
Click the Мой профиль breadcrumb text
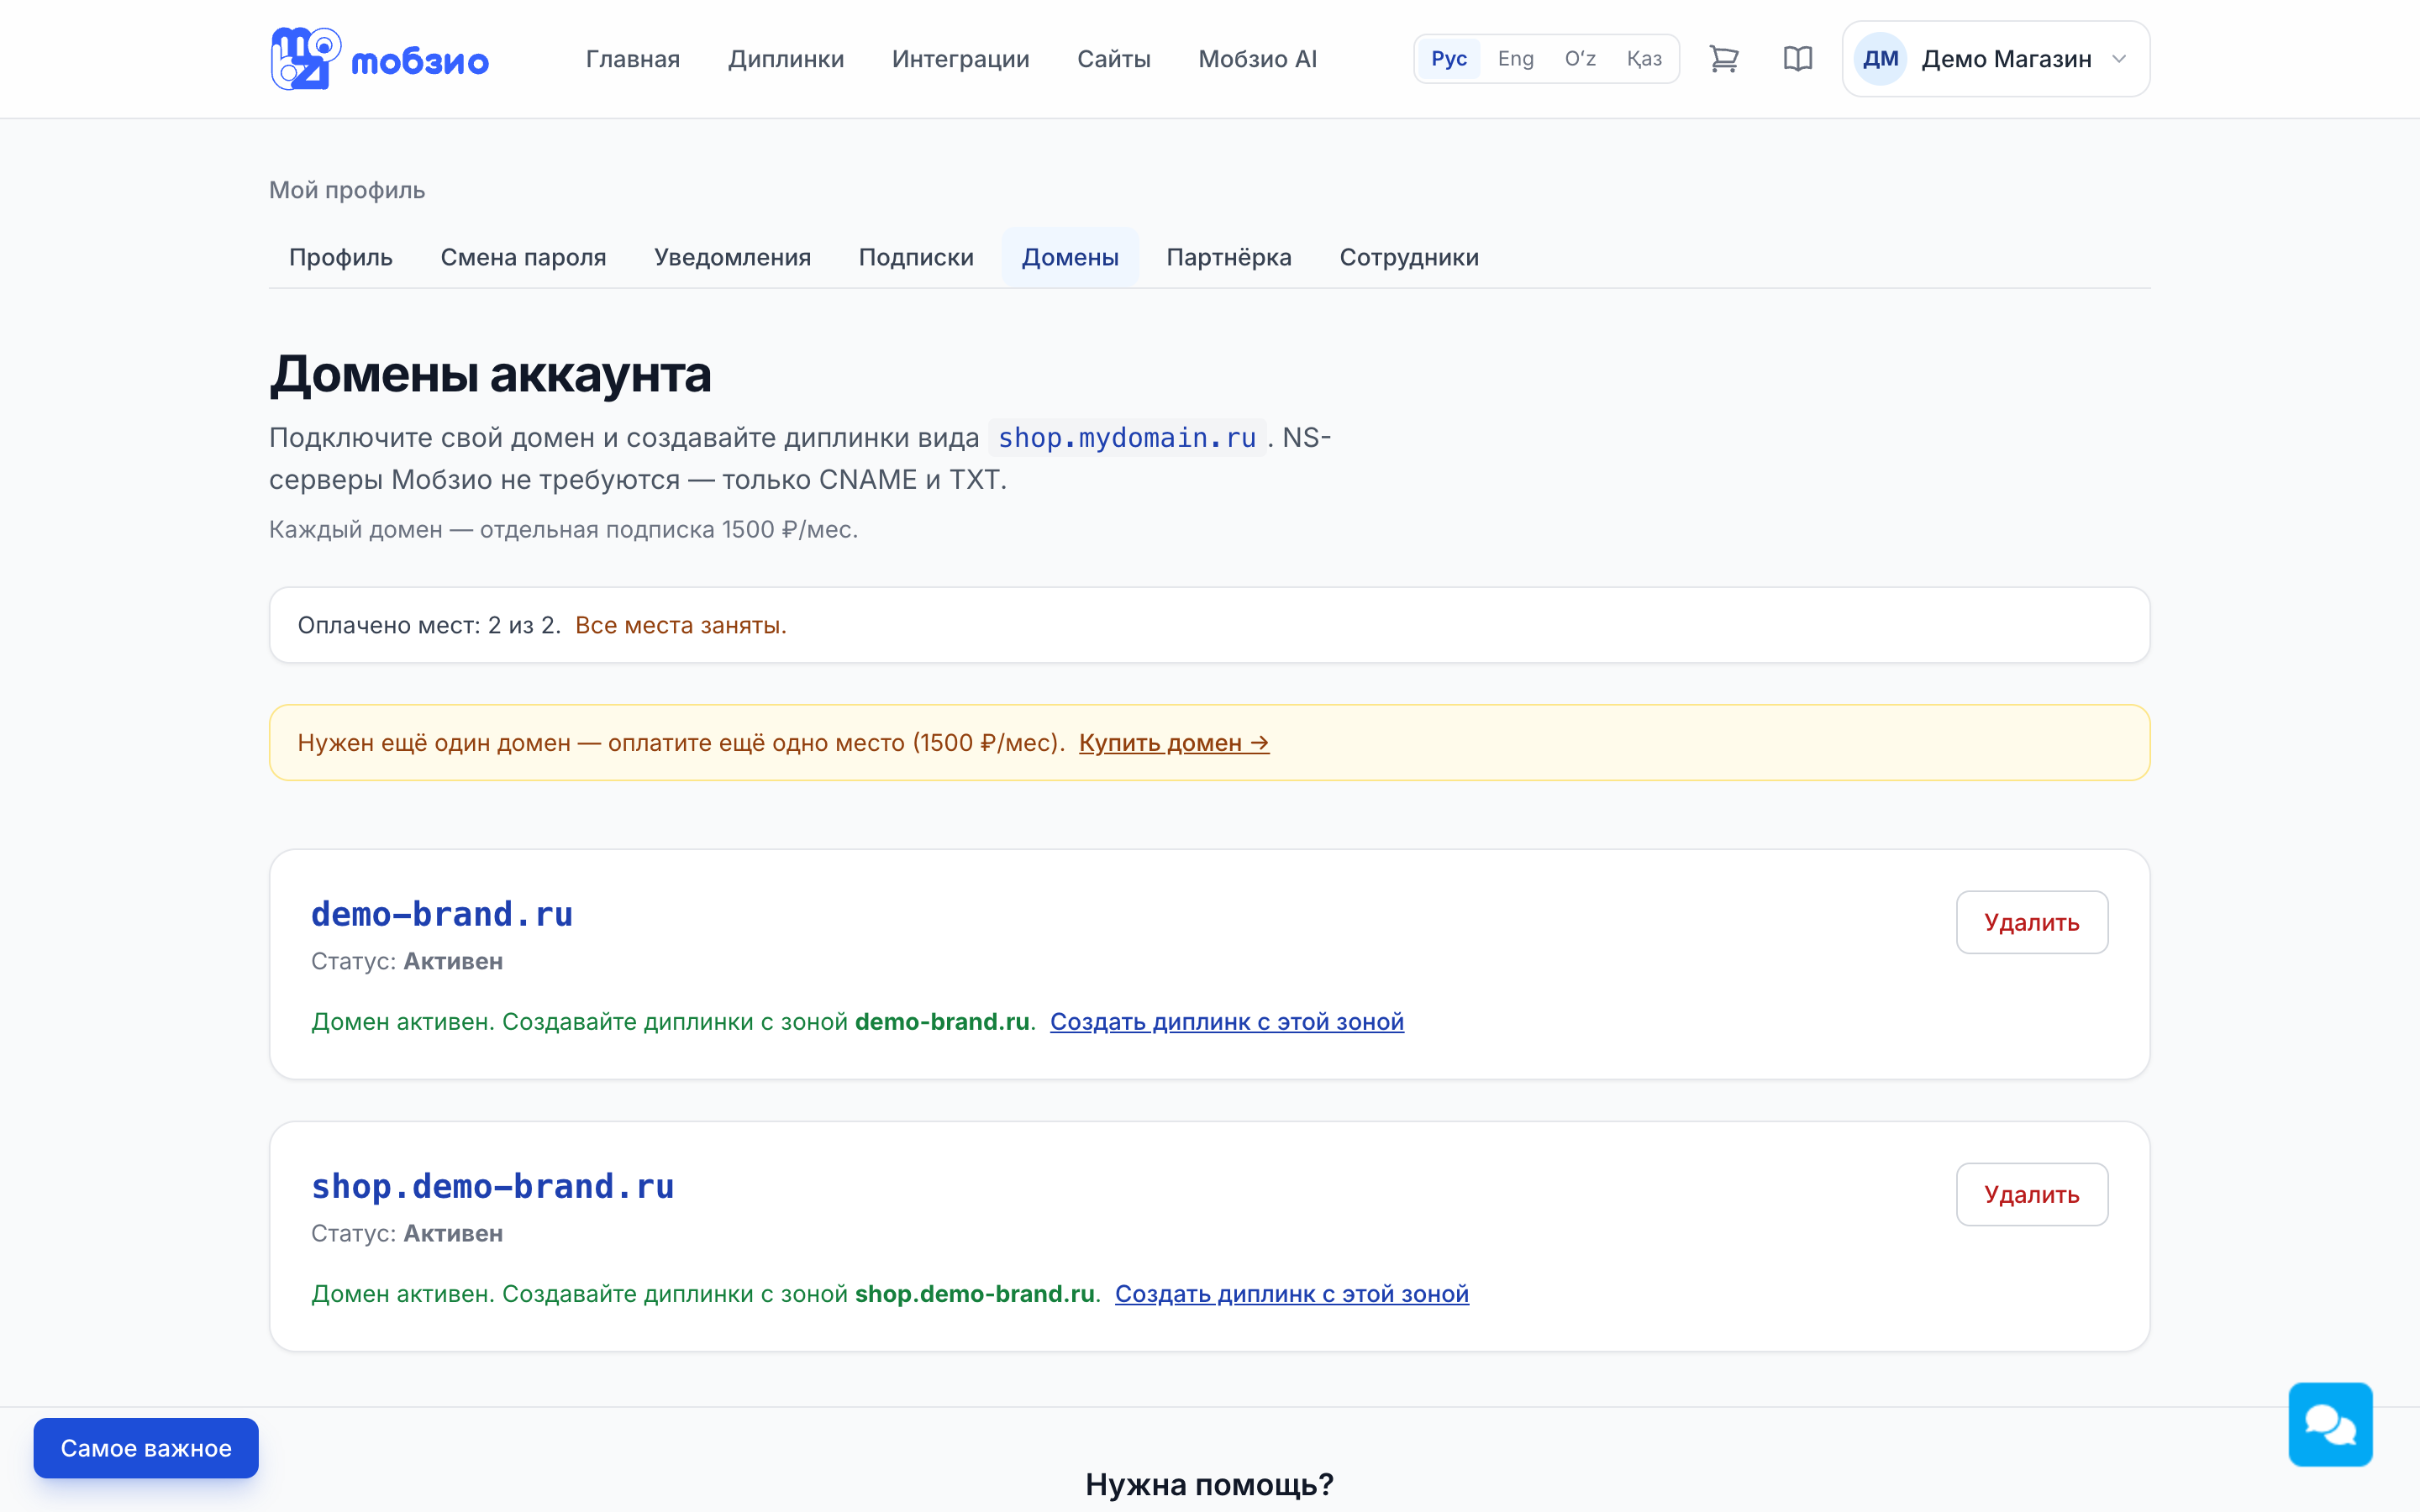click(347, 190)
